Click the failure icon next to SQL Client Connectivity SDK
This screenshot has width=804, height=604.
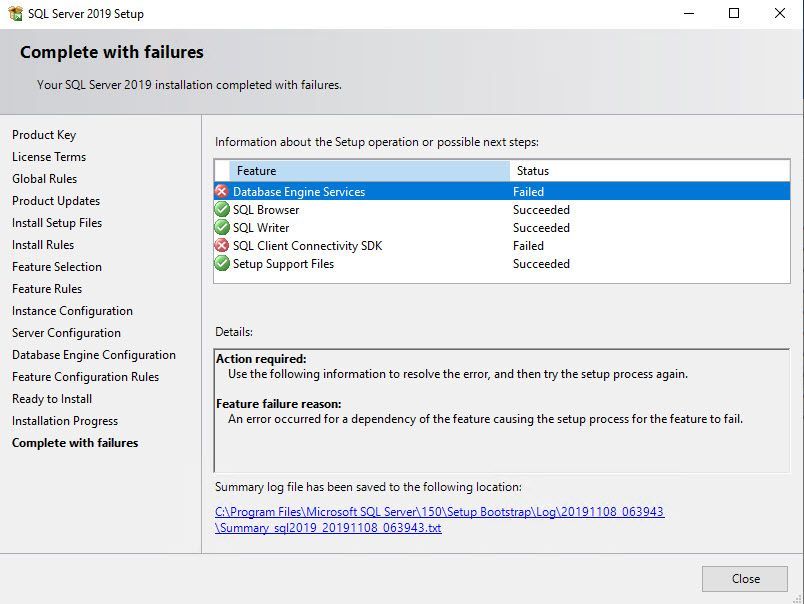pyautogui.click(x=222, y=246)
